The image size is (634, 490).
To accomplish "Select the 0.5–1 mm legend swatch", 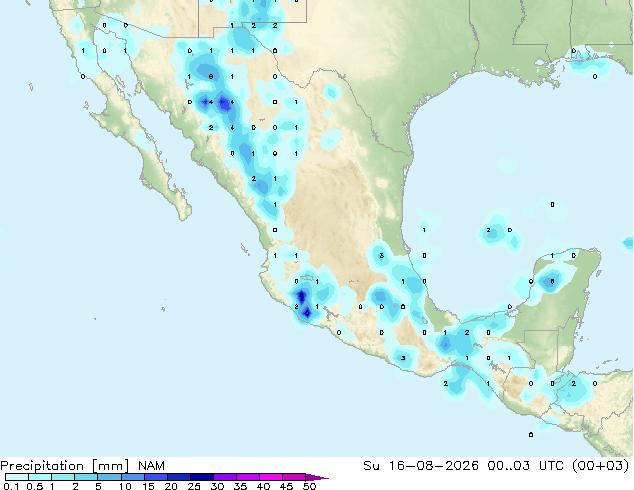I will [40, 477].
